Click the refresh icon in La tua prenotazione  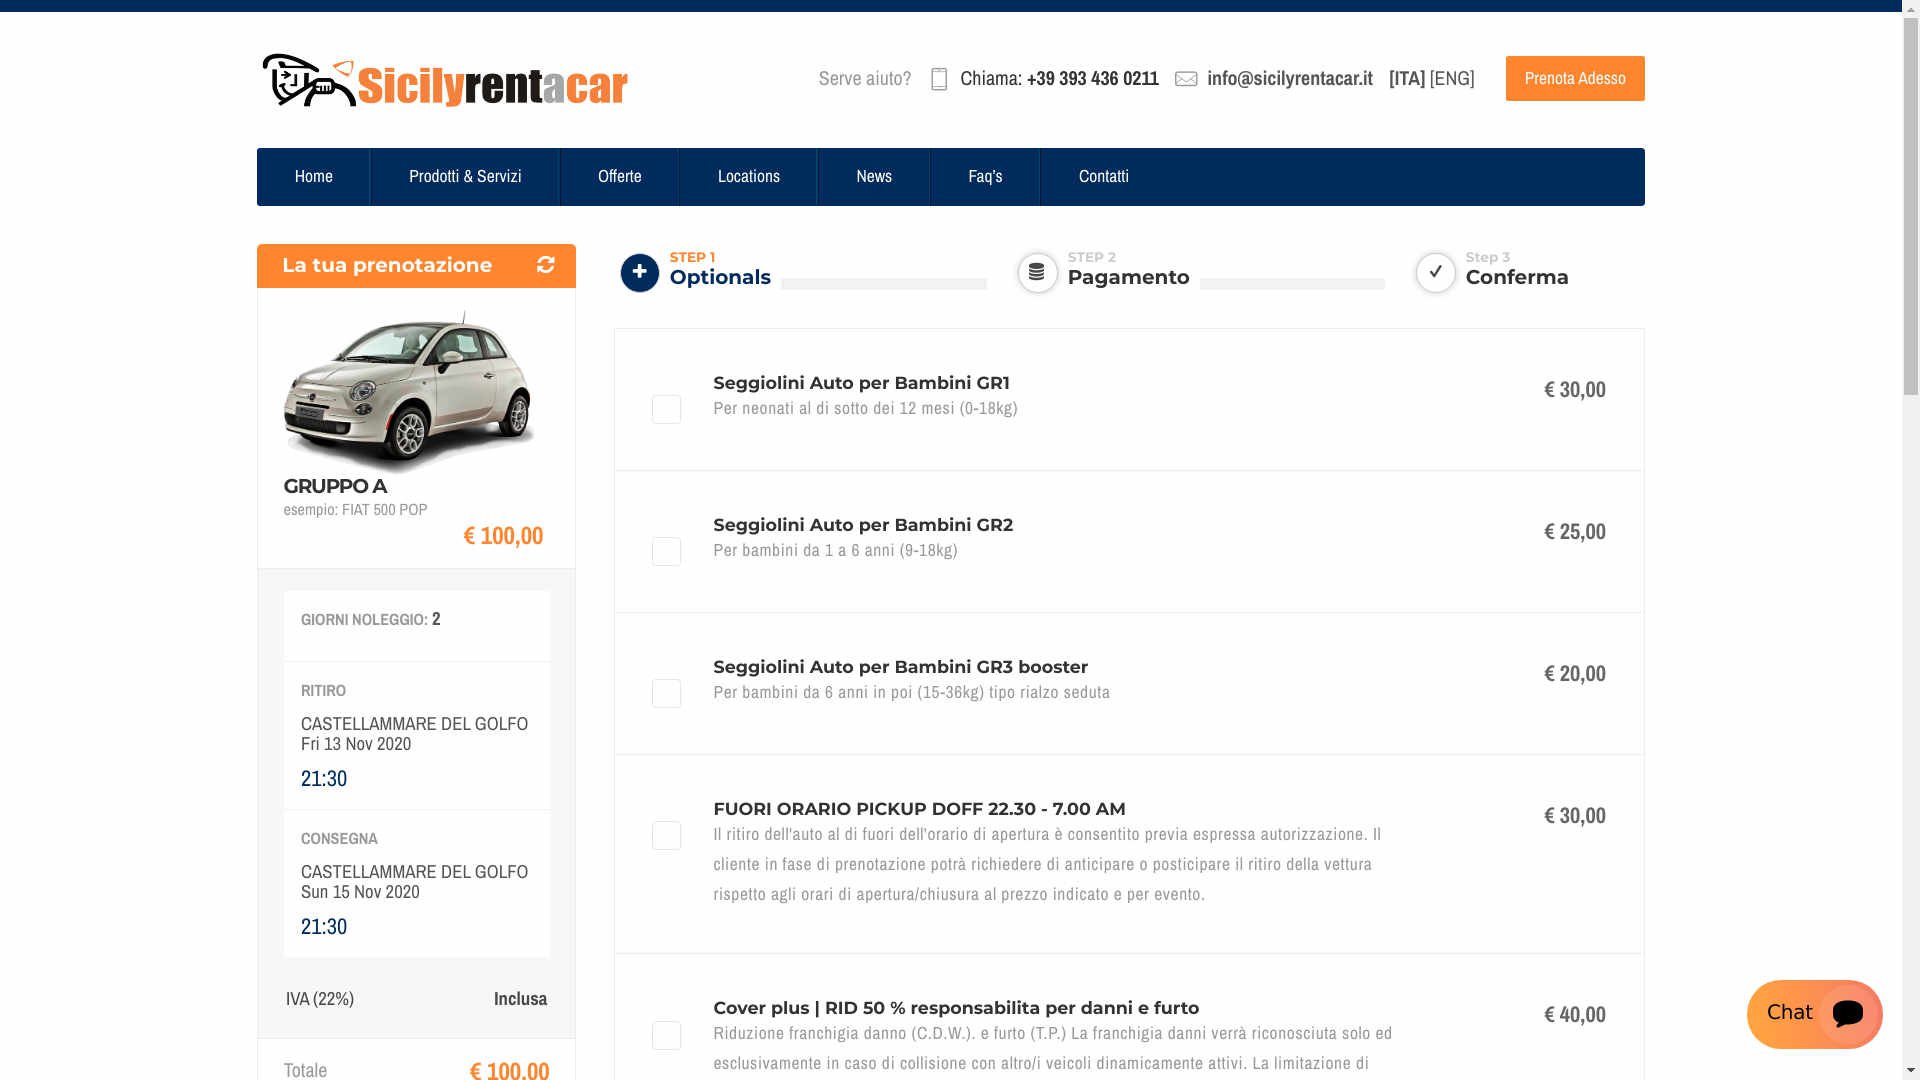(x=546, y=264)
